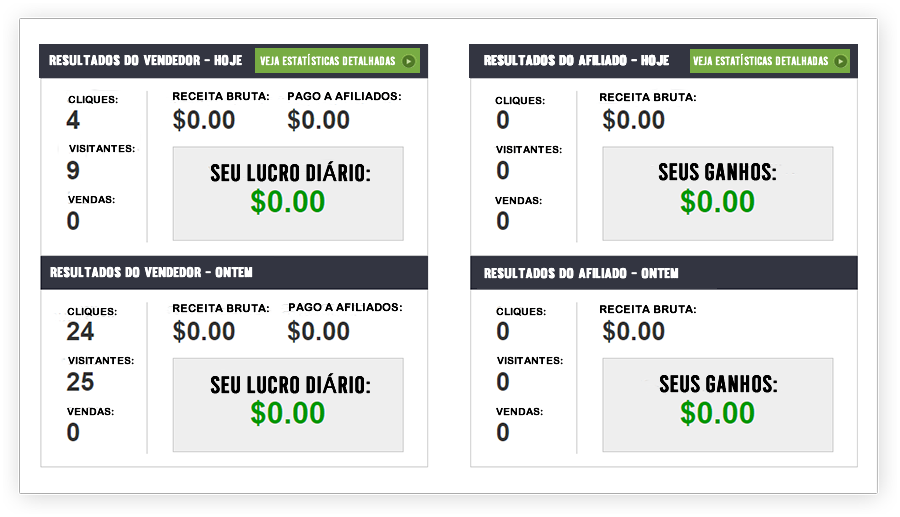Click yesterday's affiliate 'Seus Ganhos' box
Viewport: 900px width, 517px height.
[x=717, y=405]
